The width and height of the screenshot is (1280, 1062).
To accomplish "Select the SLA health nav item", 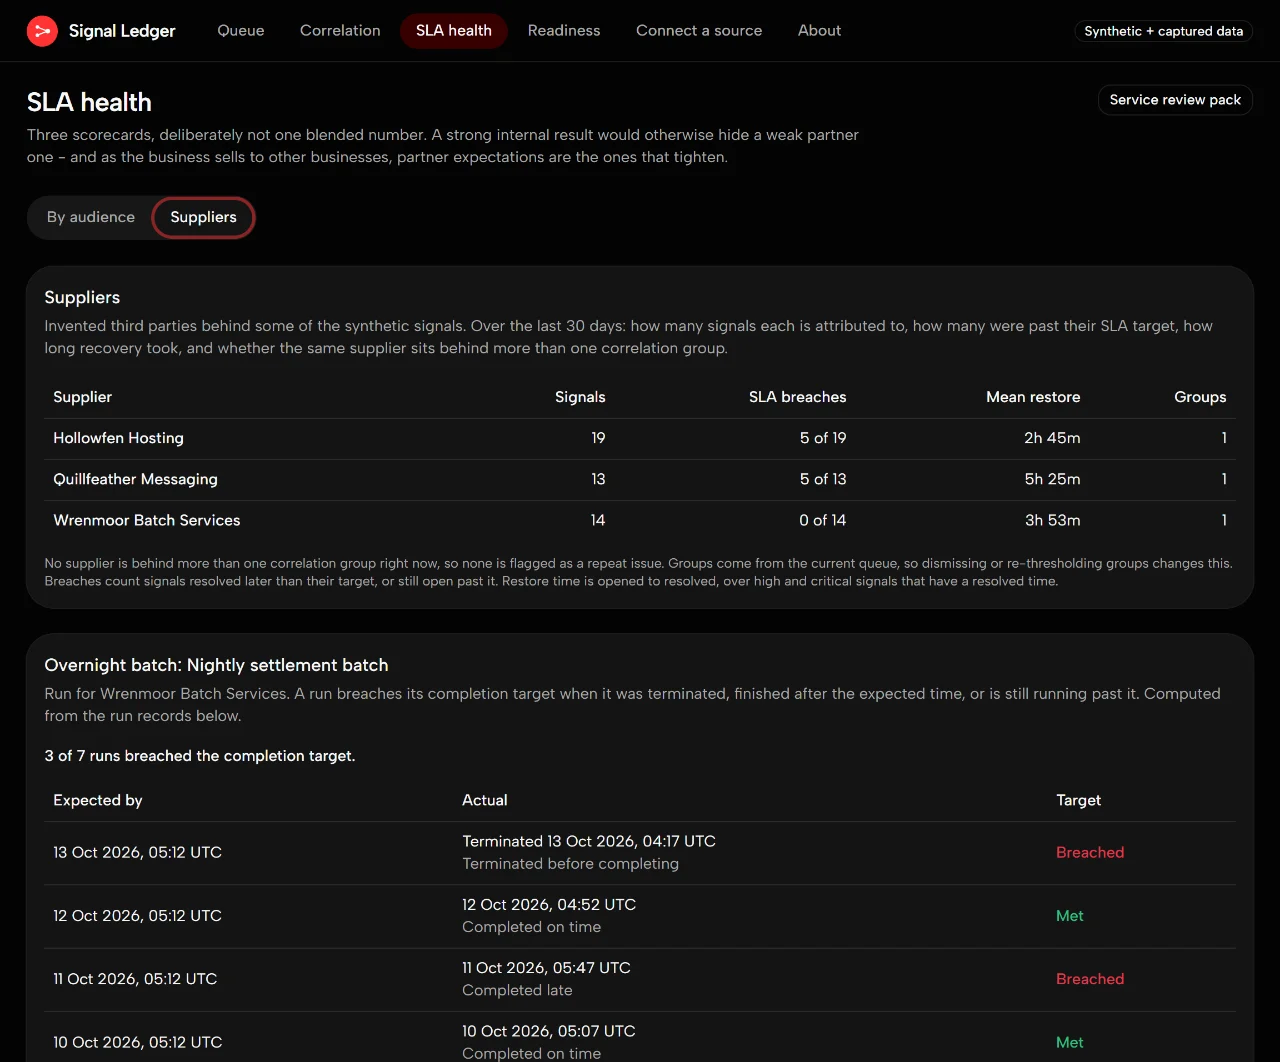I will 454,31.
